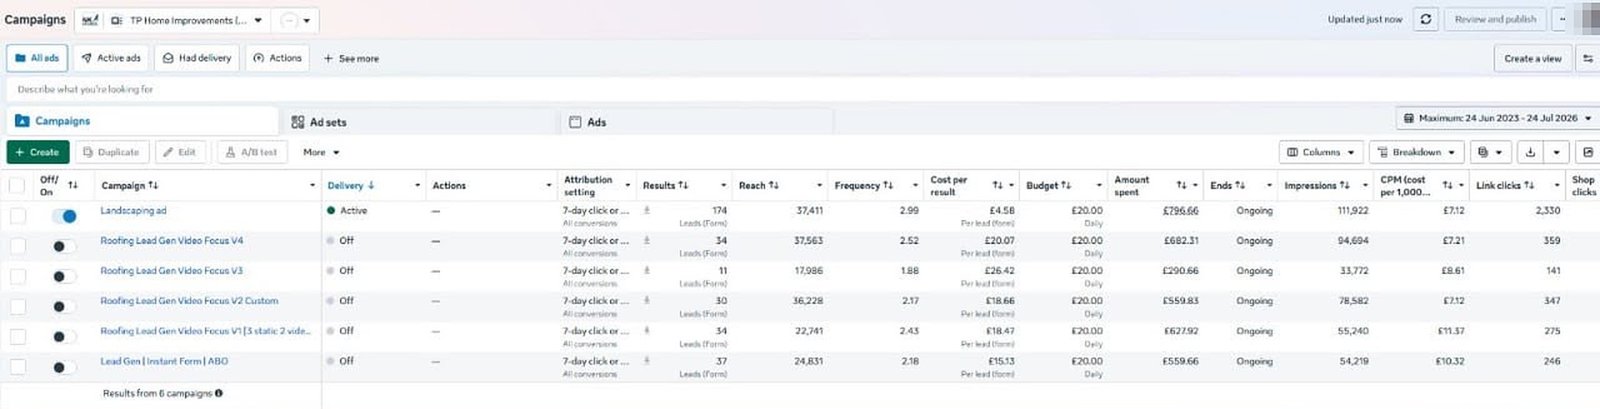Screen dimensions: 1600x409
Task: Click the Duplicate button
Action: [x=111, y=152]
